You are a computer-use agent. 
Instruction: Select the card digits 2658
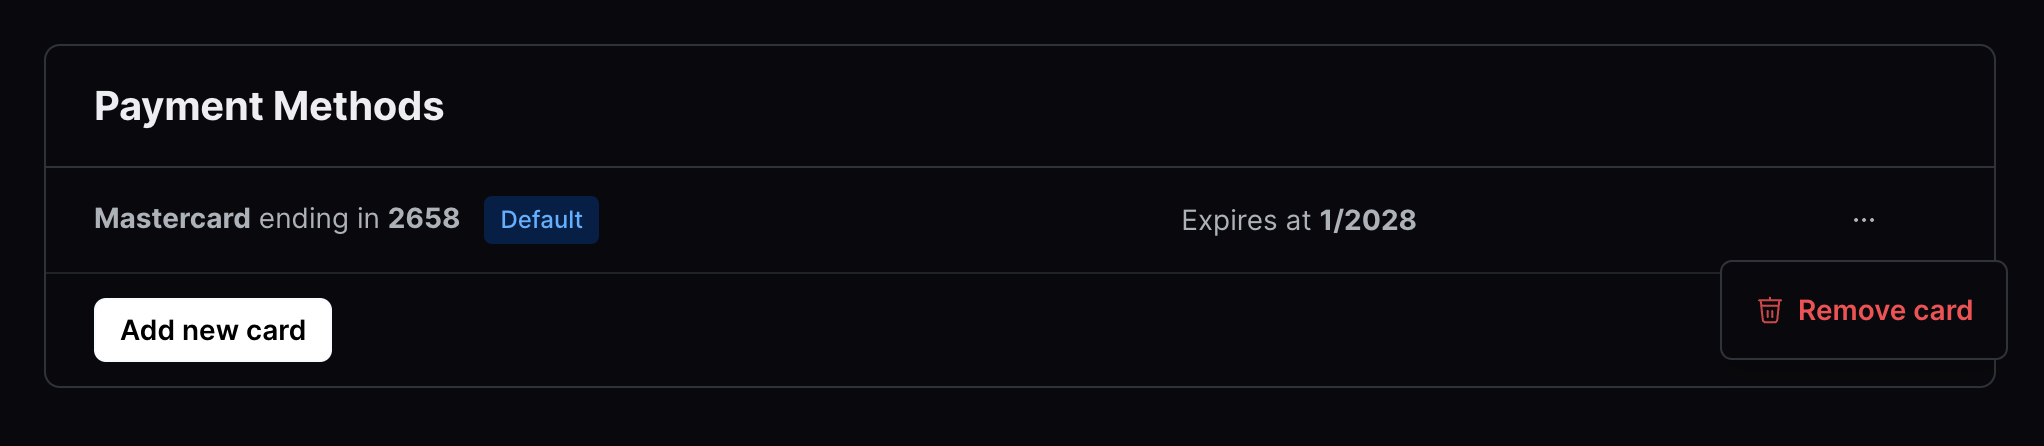pyautogui.click(x=424, y=219)
